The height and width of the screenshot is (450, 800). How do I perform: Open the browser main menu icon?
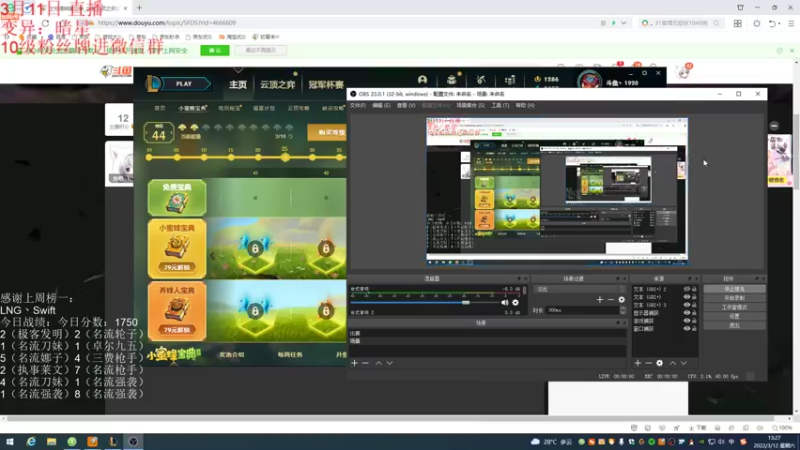pyautogui.click(x=791, y=23)
